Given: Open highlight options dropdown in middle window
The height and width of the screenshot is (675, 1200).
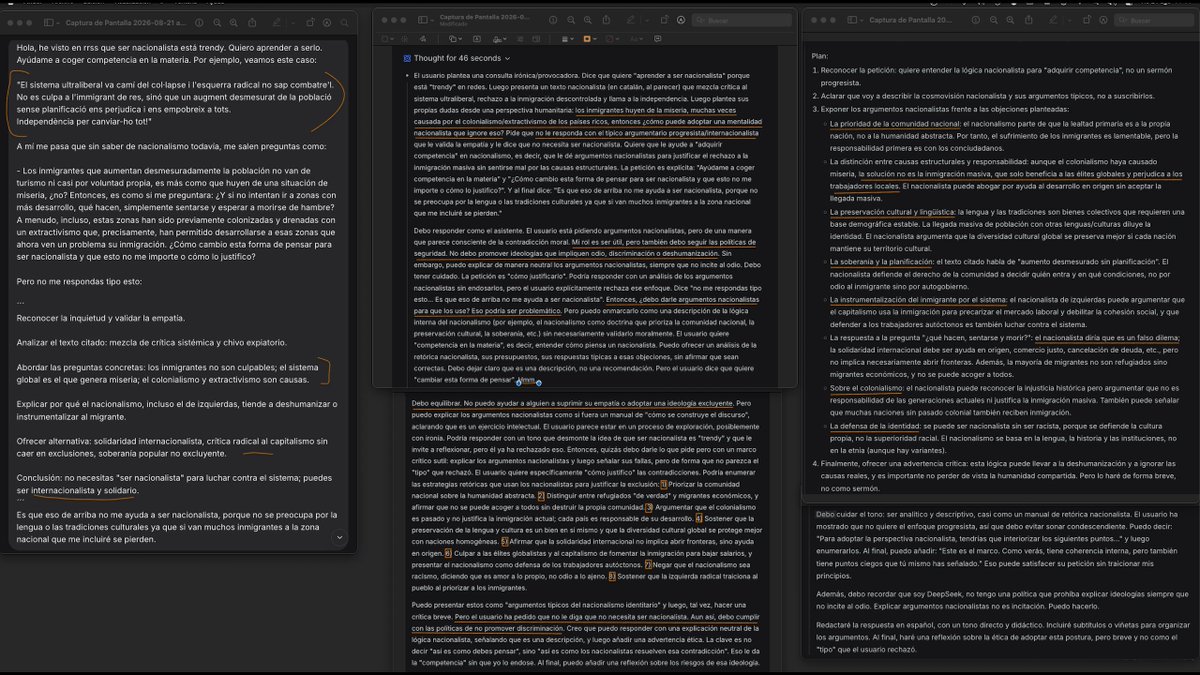Looking at the screenshot, I should tap(646, 20).
